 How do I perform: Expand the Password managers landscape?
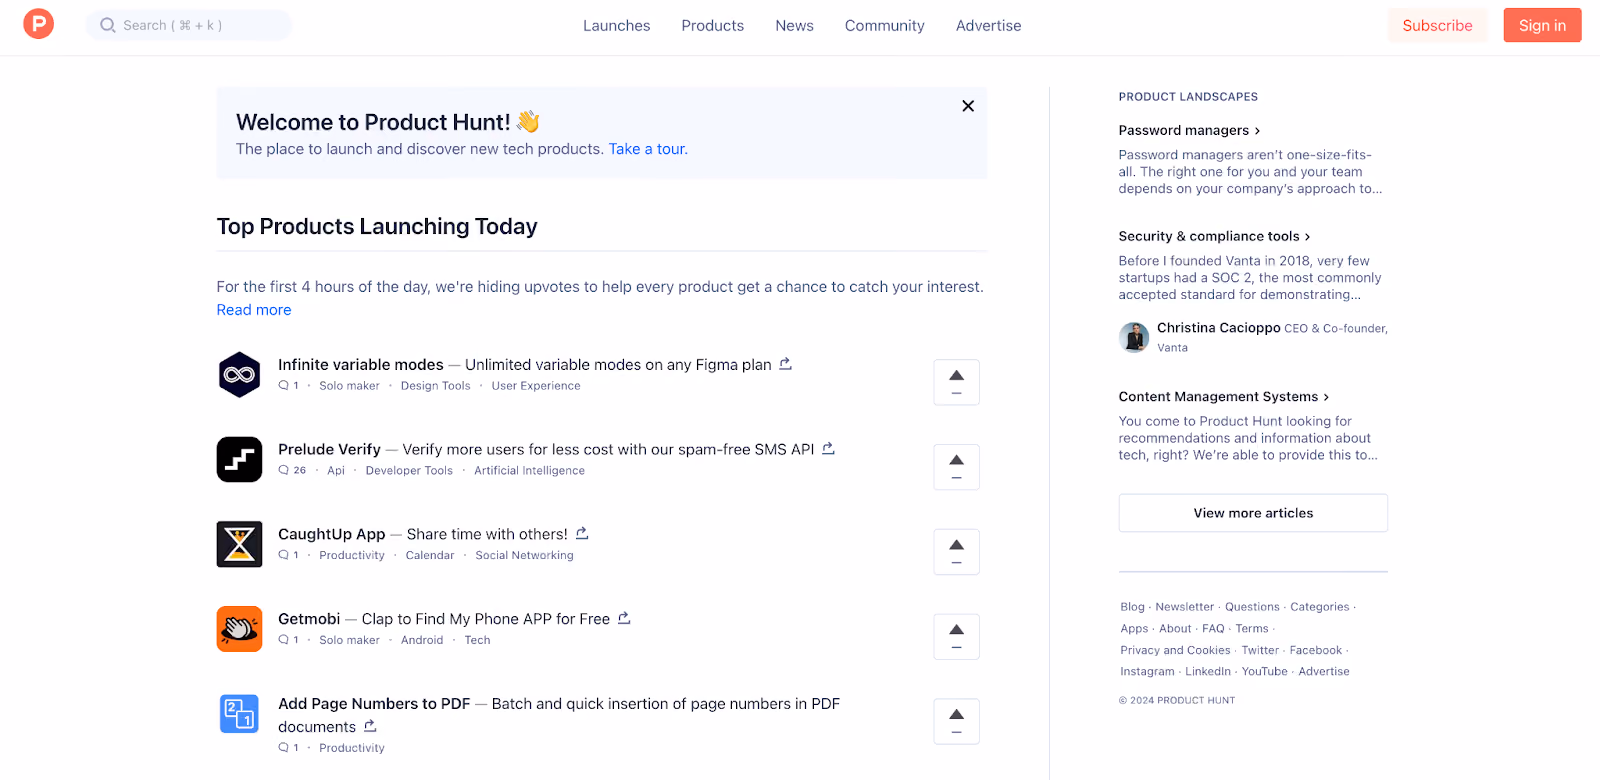pos(1189,130)
